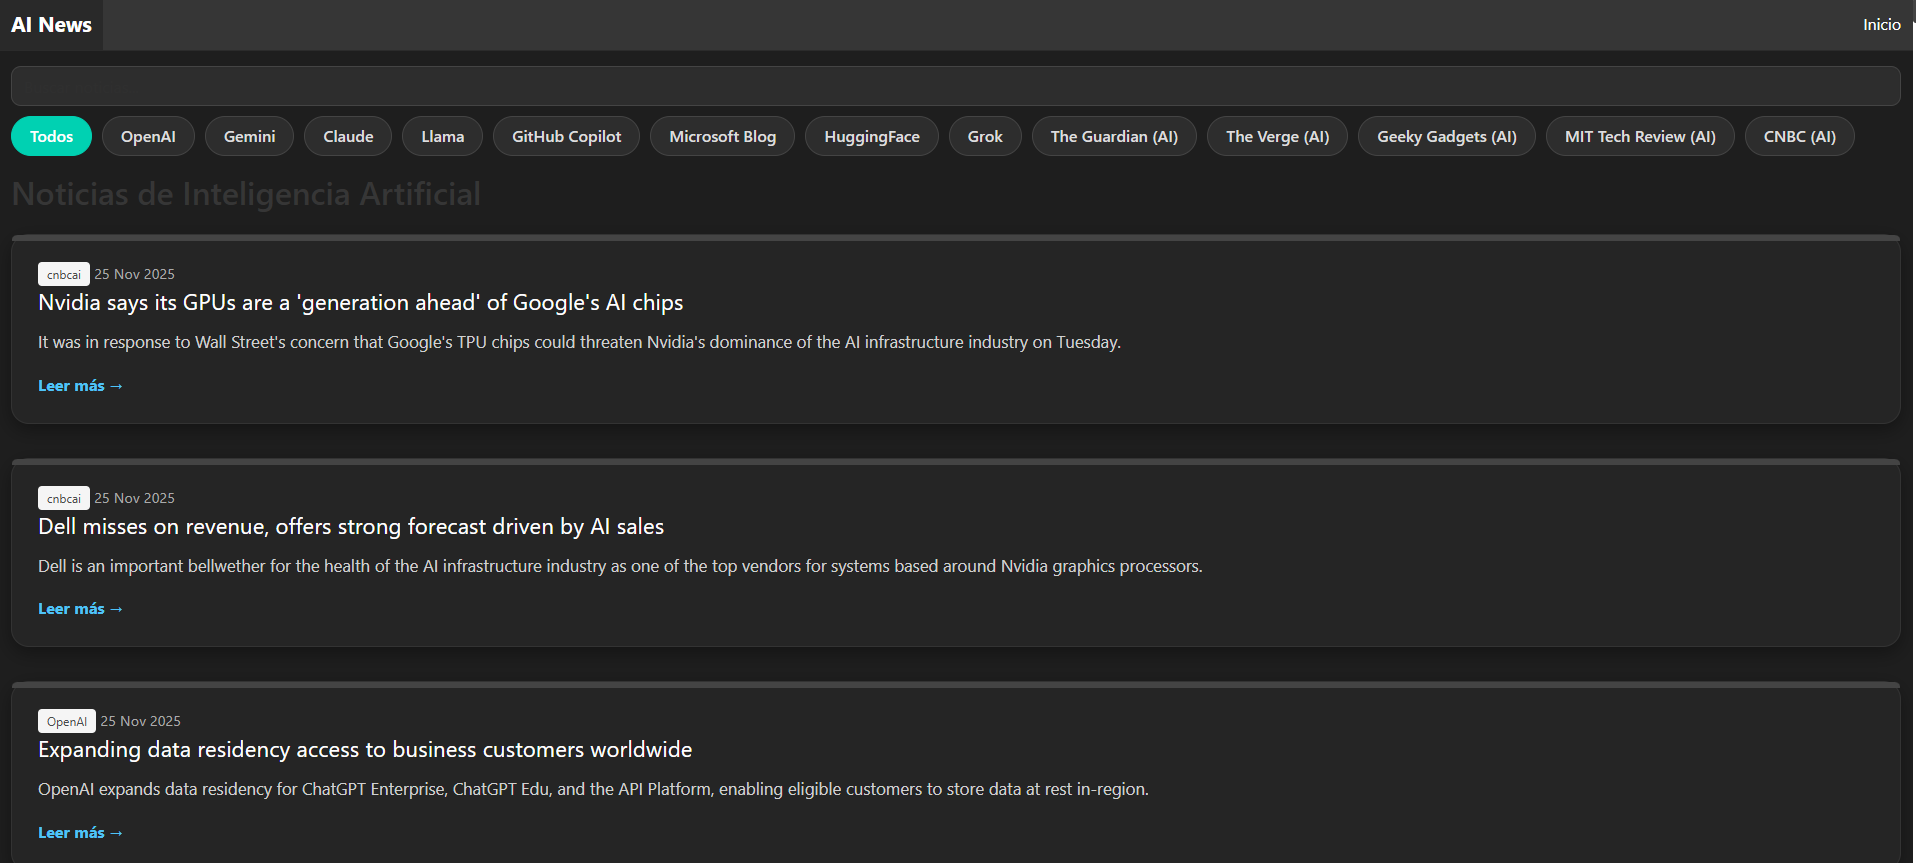Click cnbcai tag on Dell article
The width and height of the screenshot is (1916, 863).
64,498
